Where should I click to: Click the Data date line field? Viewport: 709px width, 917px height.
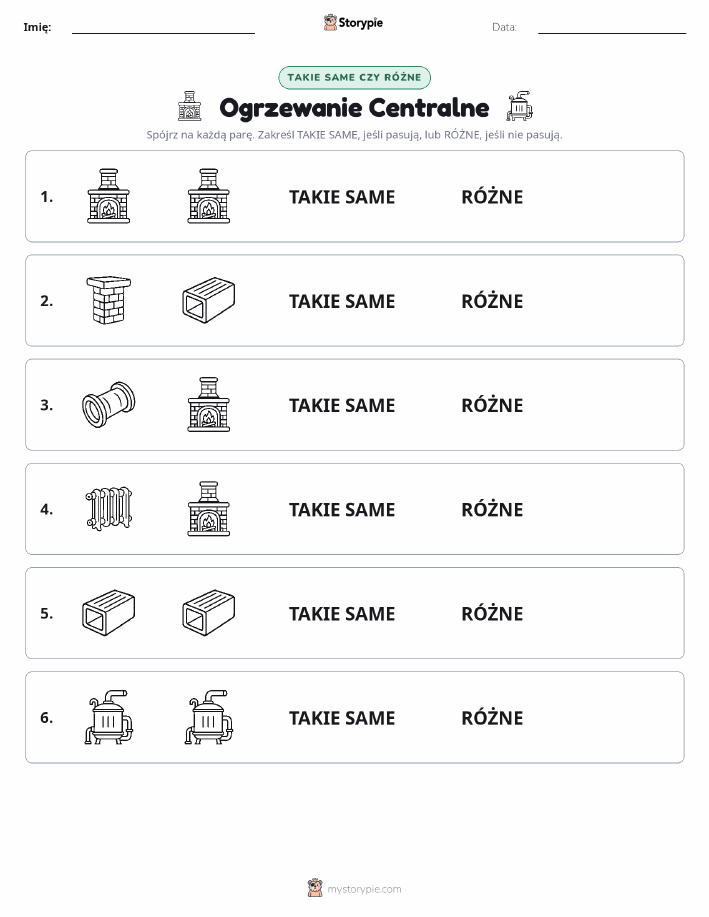click(612, 27)
